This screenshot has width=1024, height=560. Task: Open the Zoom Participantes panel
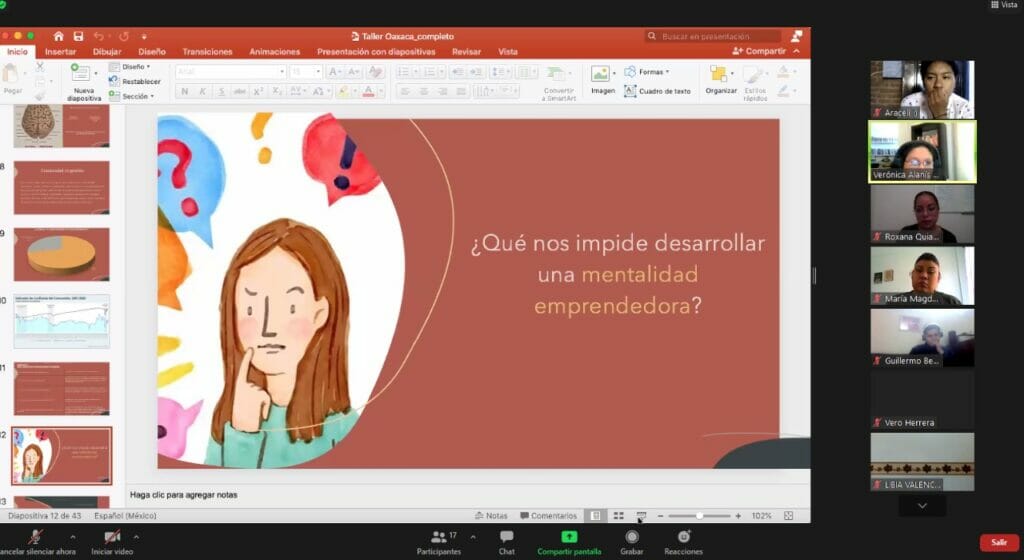pos(440,537)
